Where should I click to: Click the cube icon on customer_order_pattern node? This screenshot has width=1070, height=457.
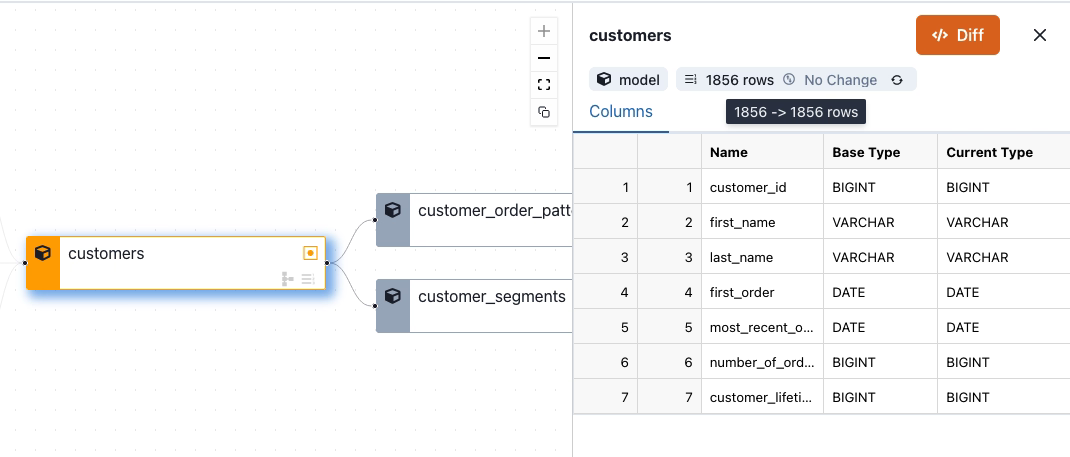point(393,211)
